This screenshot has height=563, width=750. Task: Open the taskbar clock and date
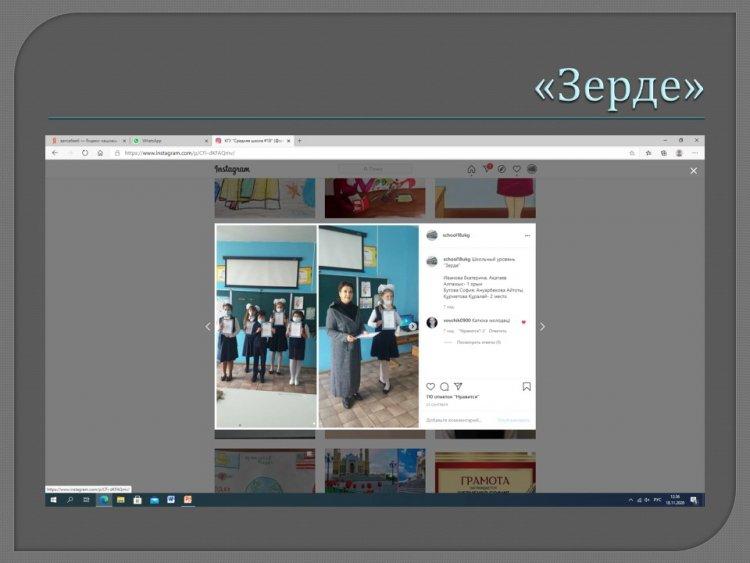[x=674, y=500]
